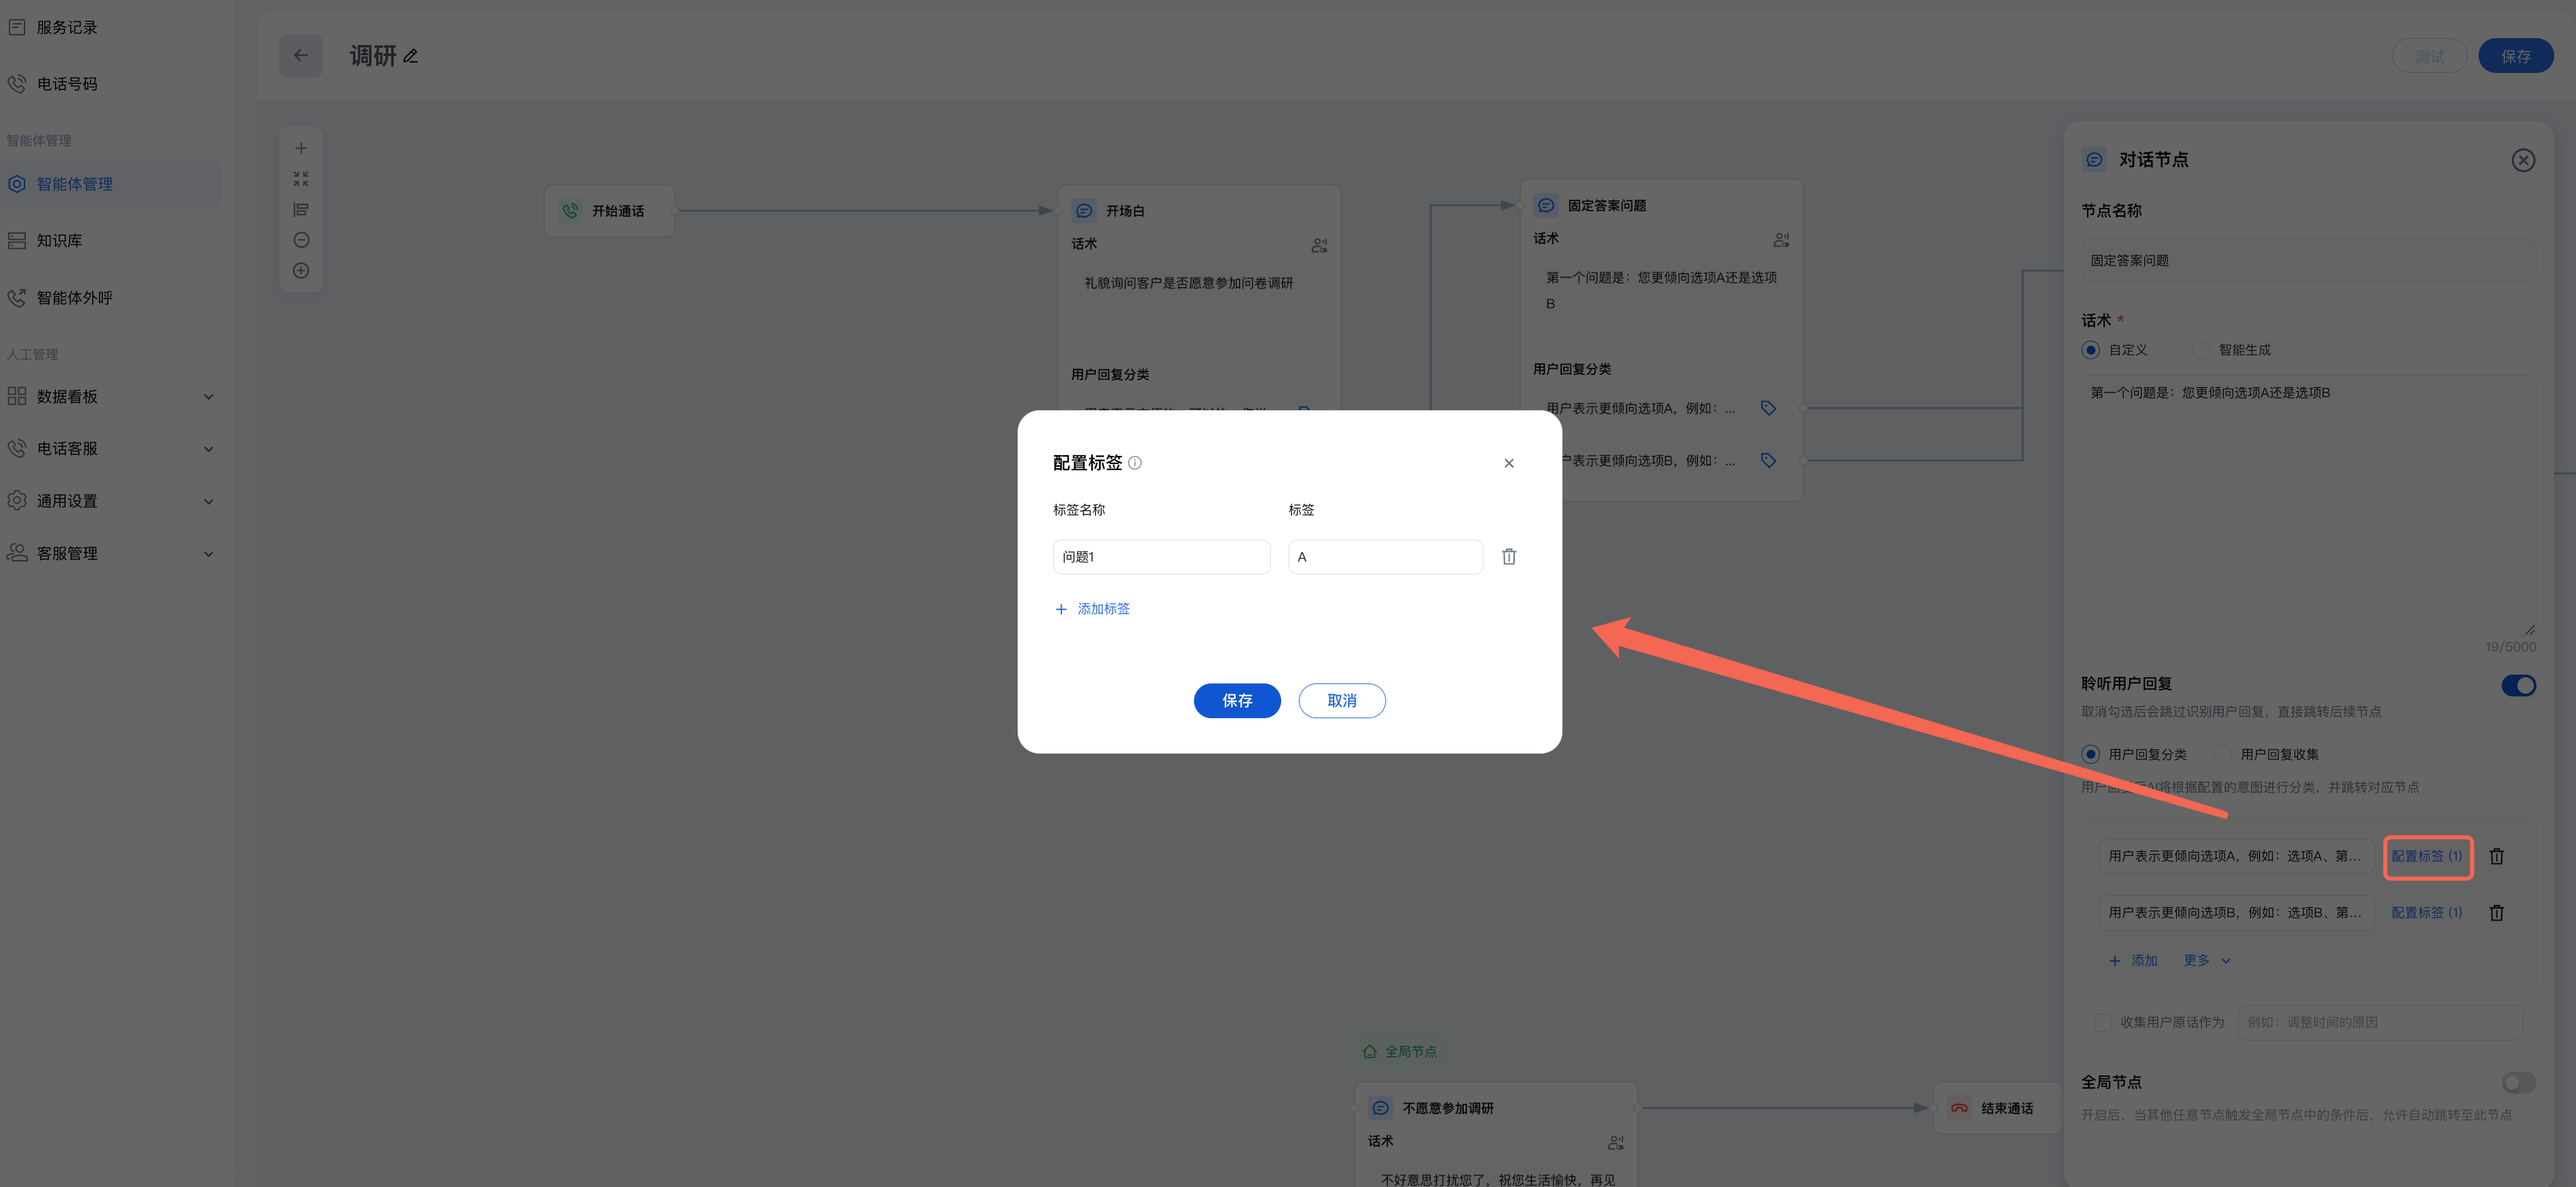Click the back arrow next to 调研
This screenshot has height=1187, width=2576.
click(x=301, y=56)
